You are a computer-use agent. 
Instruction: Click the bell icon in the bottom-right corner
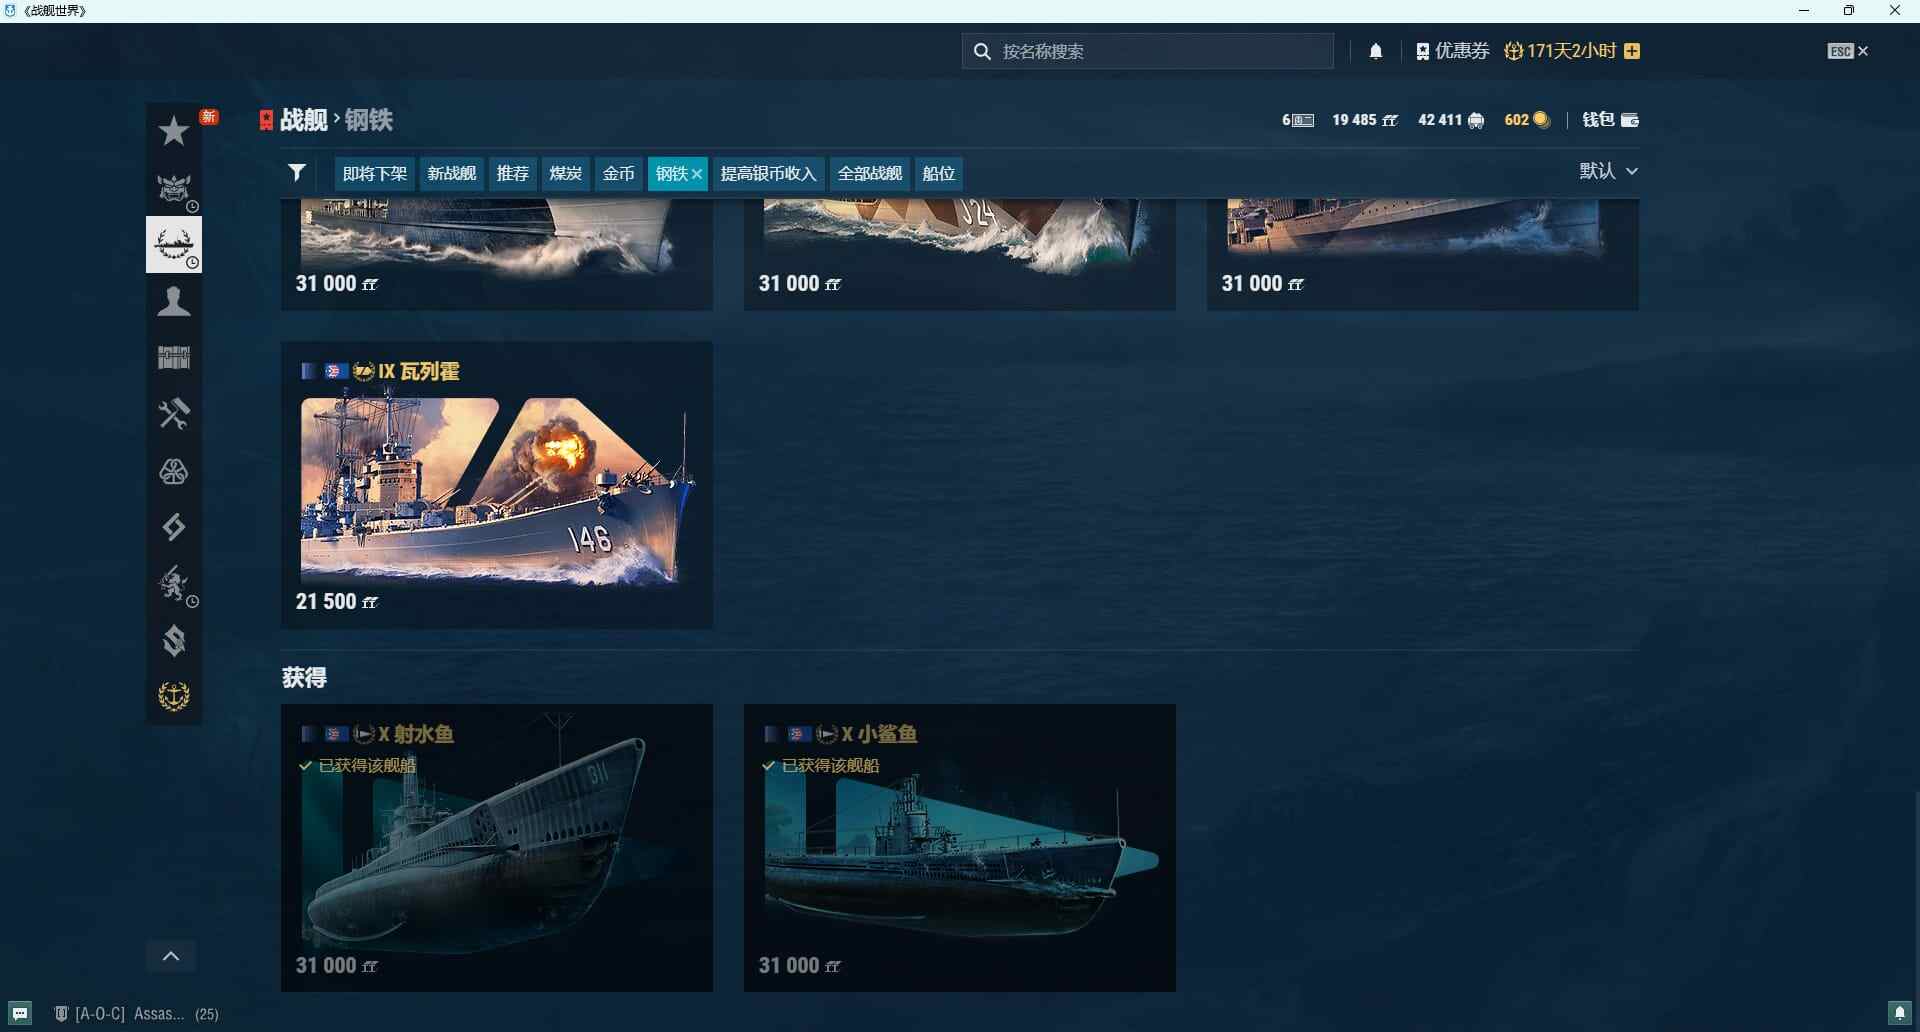1900,1013
